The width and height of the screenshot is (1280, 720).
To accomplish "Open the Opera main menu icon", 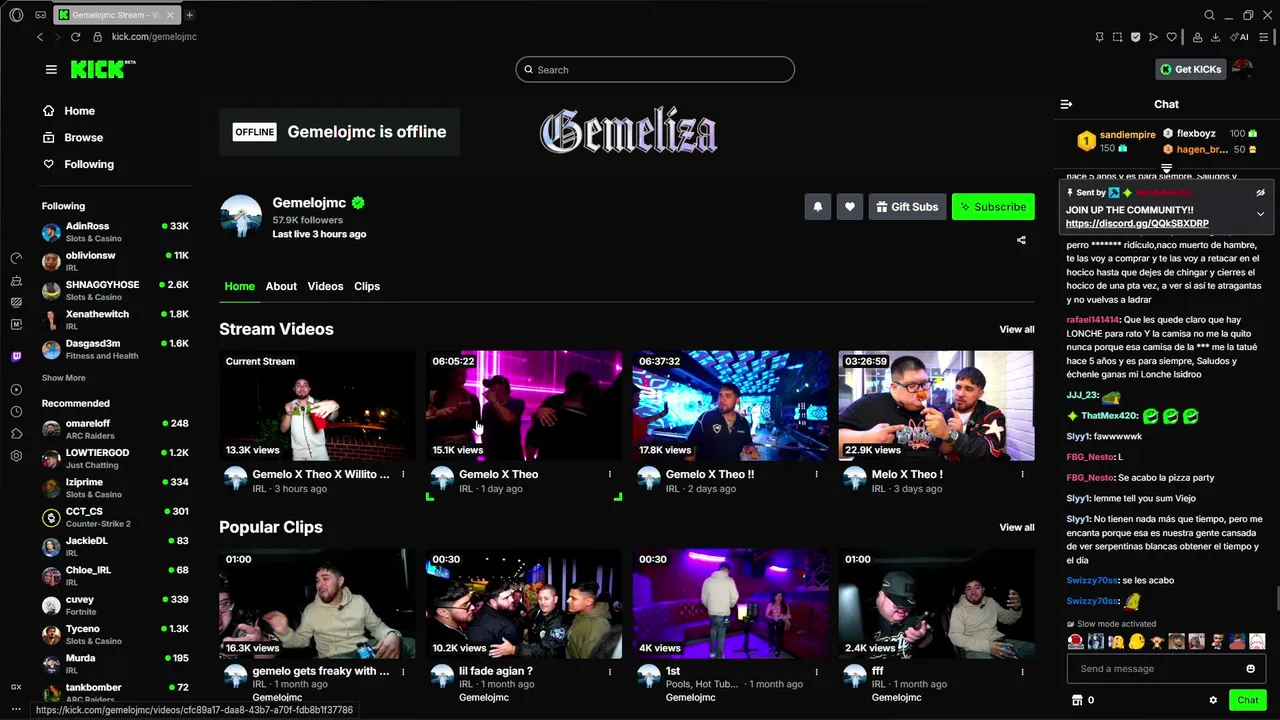I will click(x=16, y=15).
